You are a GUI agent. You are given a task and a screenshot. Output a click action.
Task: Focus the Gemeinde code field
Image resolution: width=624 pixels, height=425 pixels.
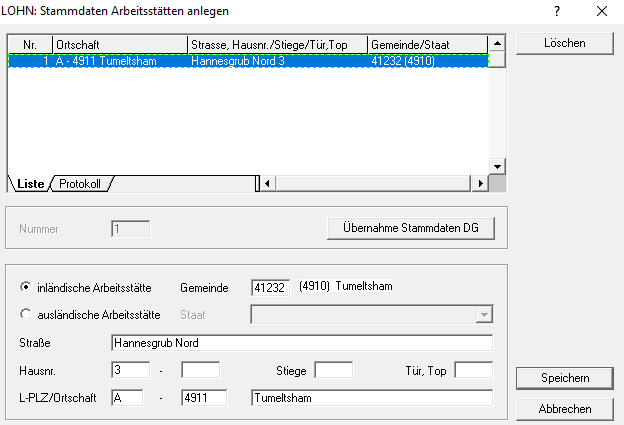270,288
